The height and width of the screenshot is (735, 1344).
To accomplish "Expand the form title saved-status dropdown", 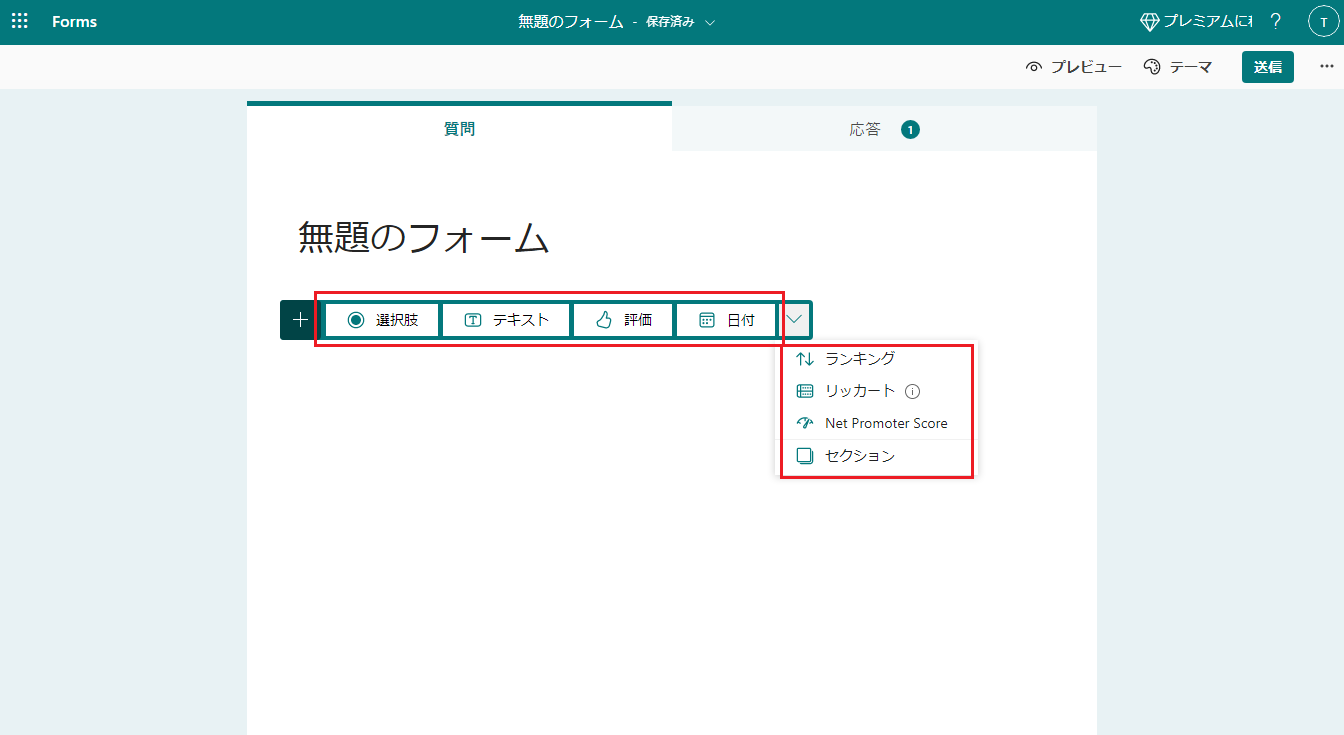I will (710, 23).
